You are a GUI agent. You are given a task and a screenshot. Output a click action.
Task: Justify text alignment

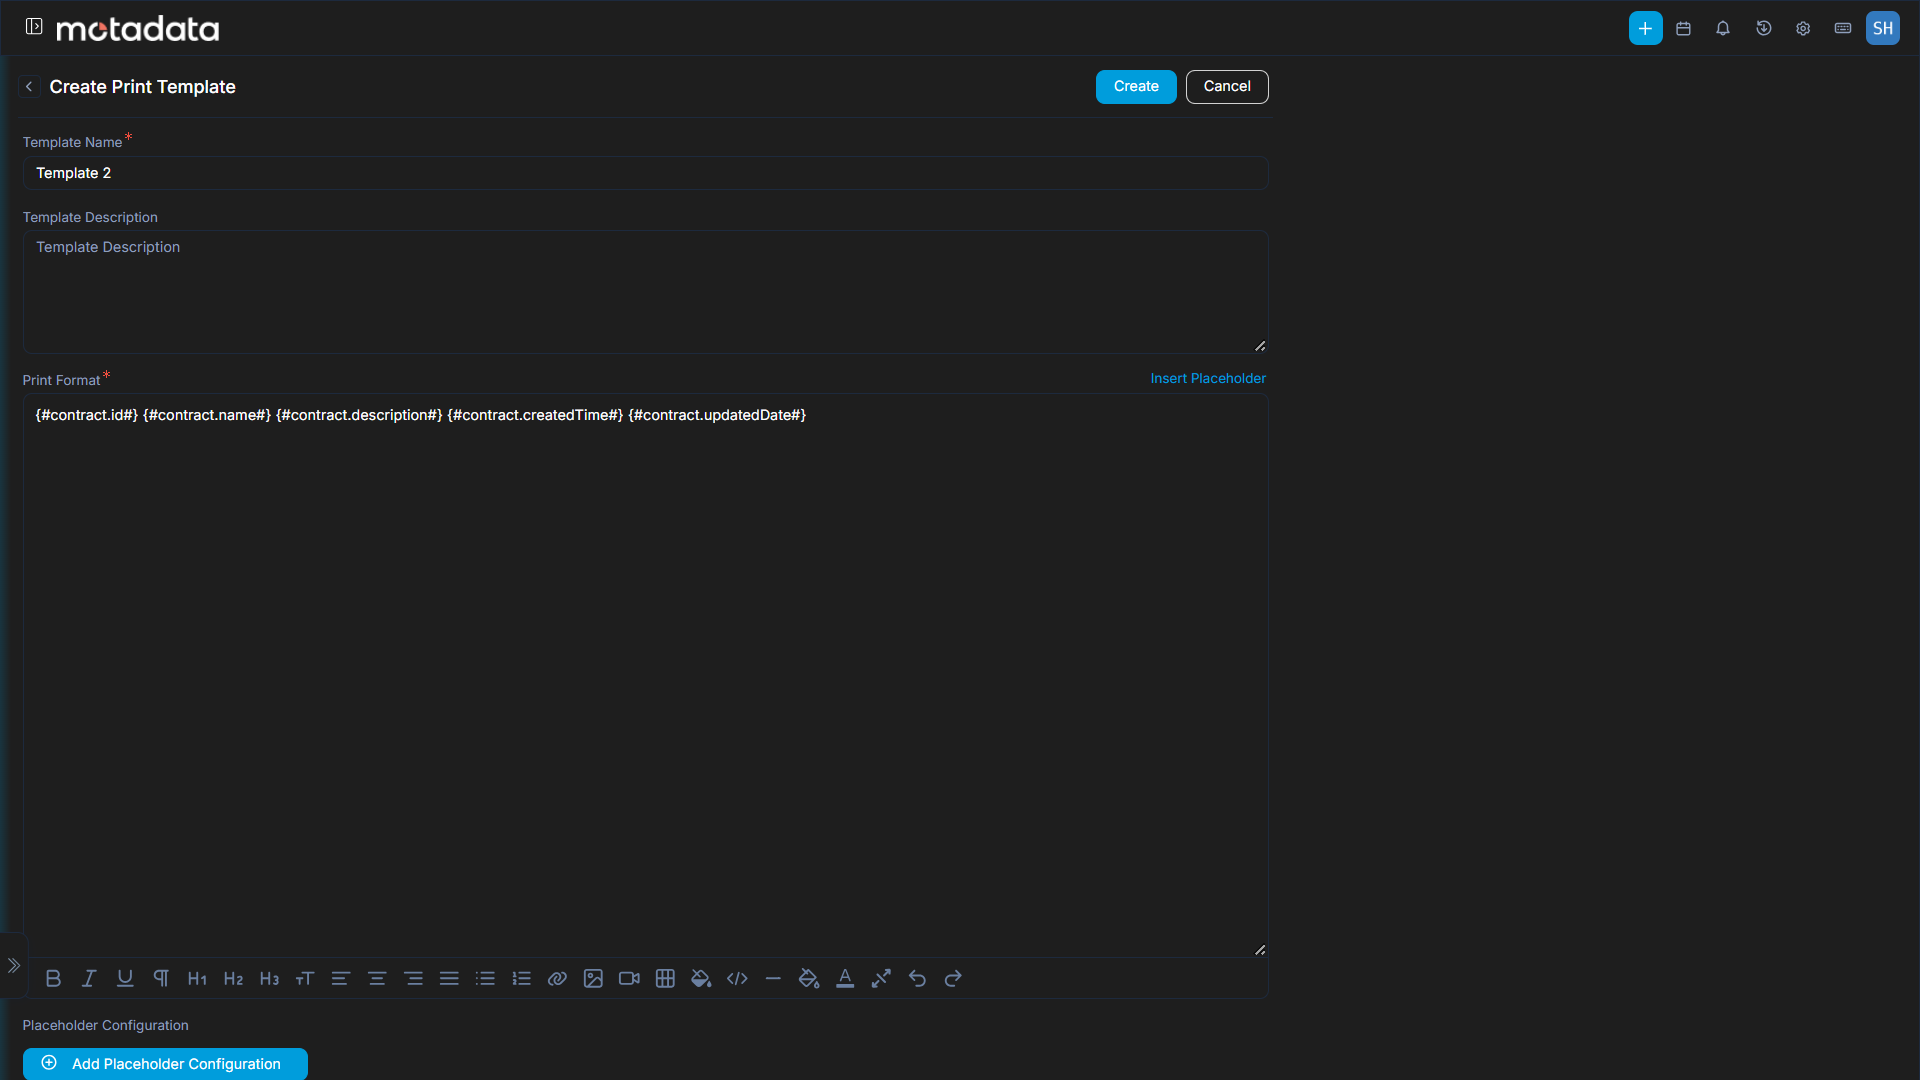point(449,979)
